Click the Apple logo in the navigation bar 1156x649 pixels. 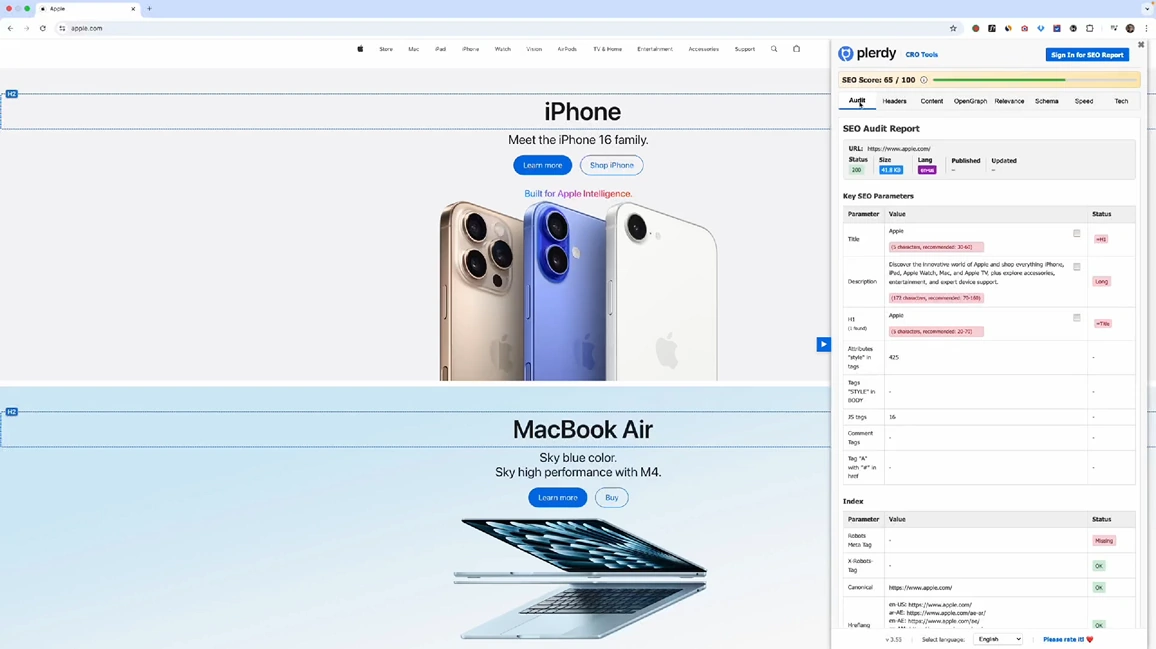[x=359, y=48]
